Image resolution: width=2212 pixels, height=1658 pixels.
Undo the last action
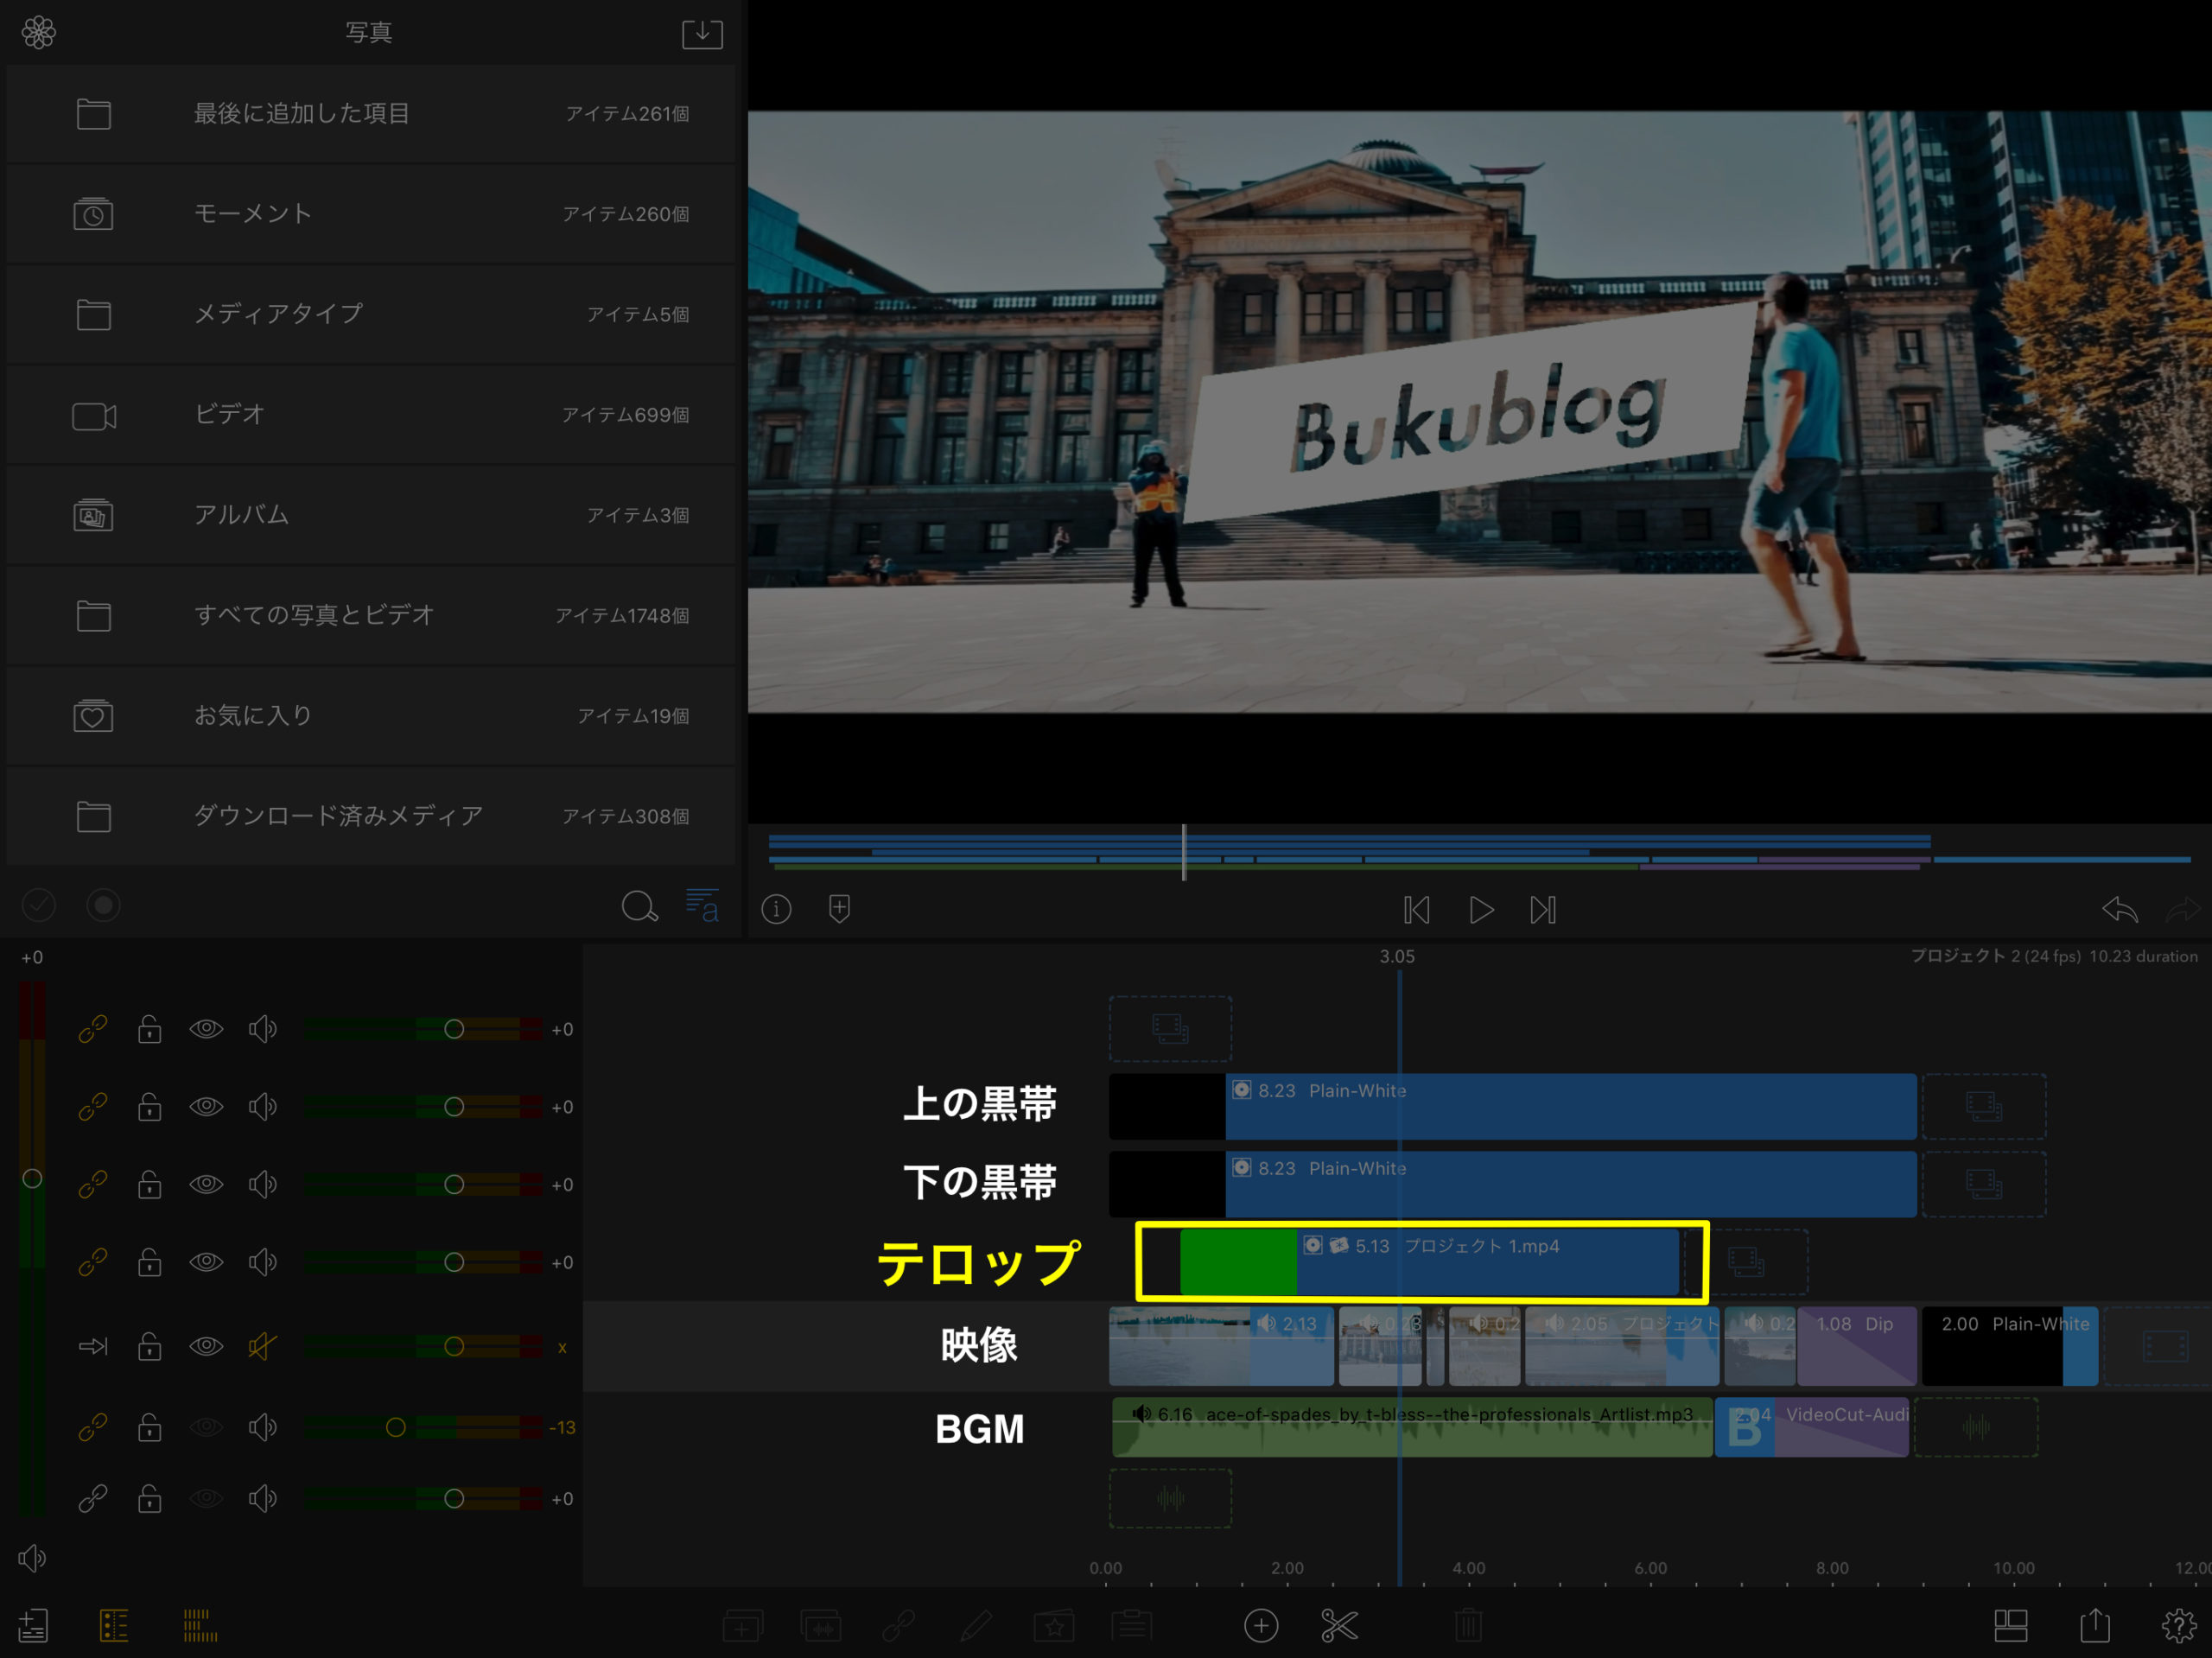[x=2120, y=910]
